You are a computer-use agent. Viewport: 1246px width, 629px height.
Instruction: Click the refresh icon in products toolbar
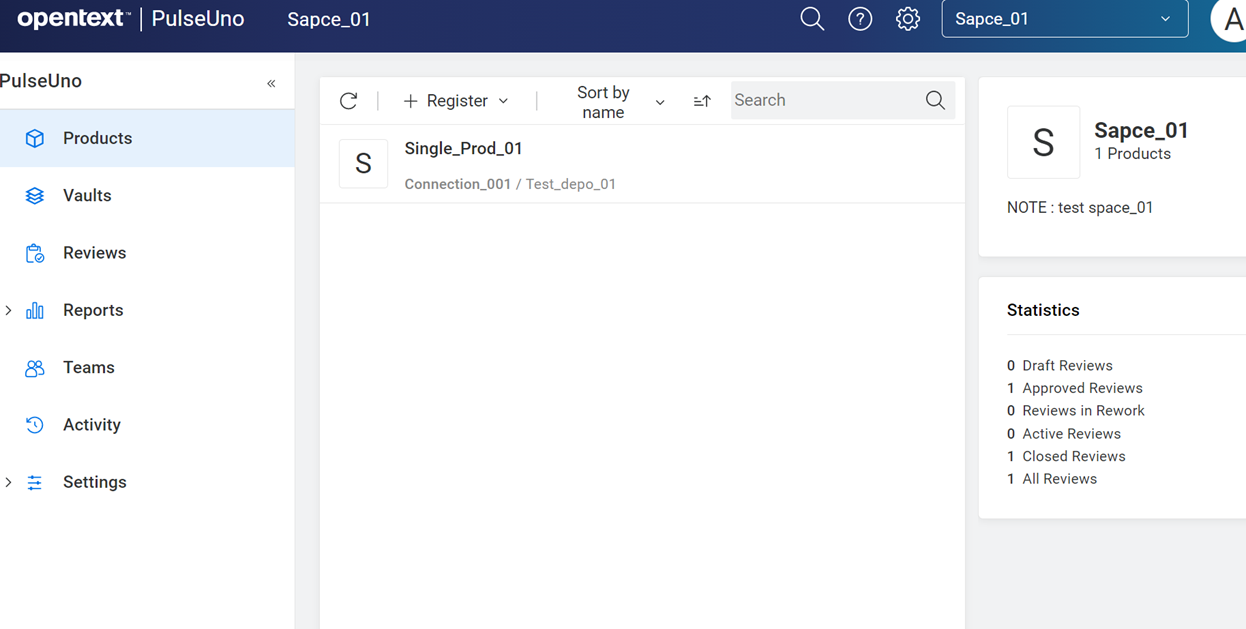pyautogui.click(x=348, y=101)
